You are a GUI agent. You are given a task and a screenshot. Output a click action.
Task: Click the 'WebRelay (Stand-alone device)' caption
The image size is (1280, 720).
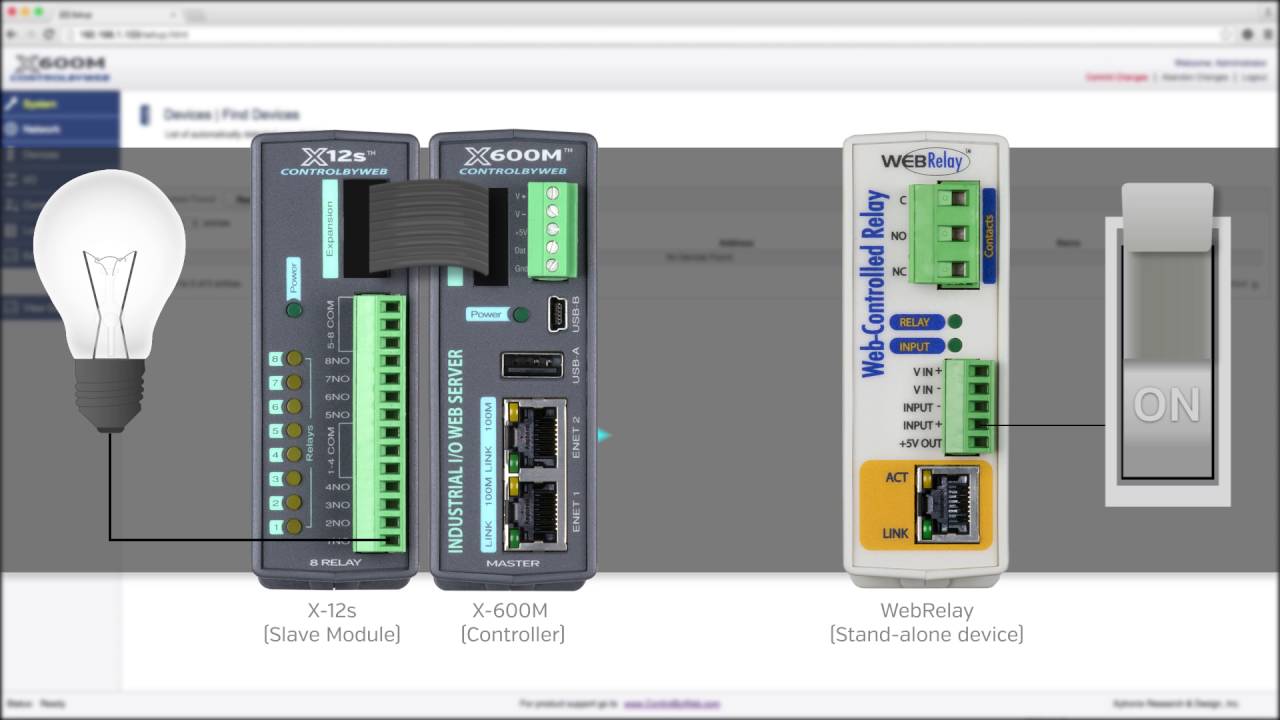(x=926, y=622)
